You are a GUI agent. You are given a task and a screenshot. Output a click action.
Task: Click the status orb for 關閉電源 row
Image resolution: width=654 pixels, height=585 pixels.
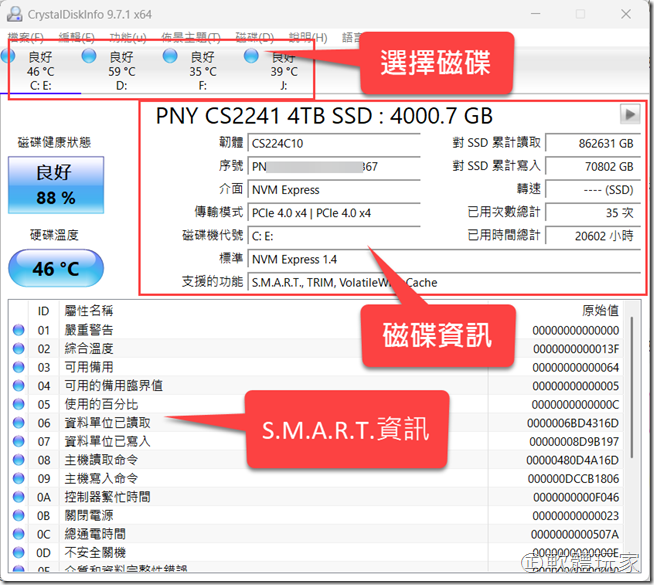(x=18, y=516)
